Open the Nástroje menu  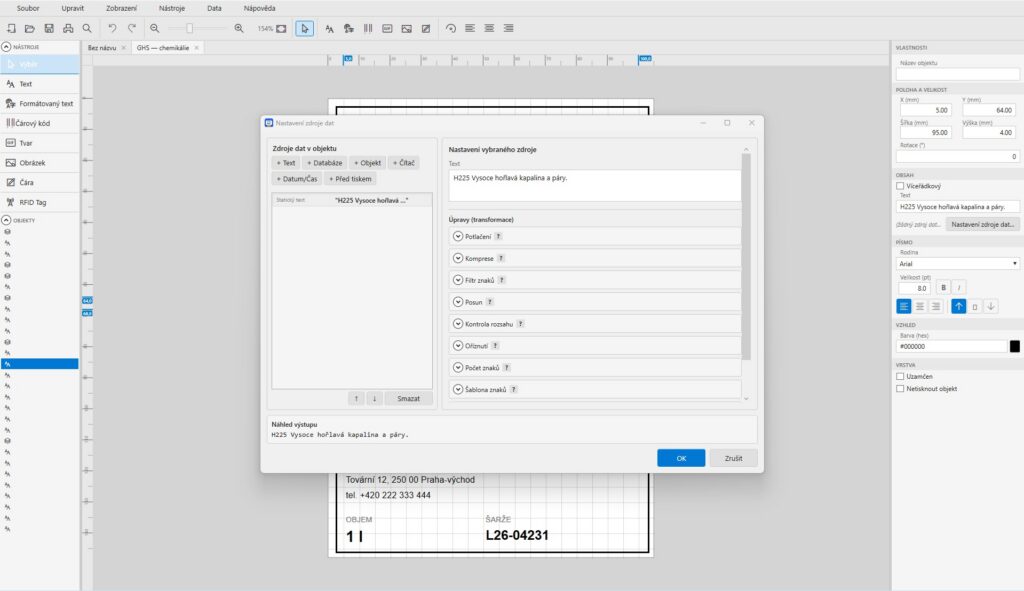tap(172, 8)
